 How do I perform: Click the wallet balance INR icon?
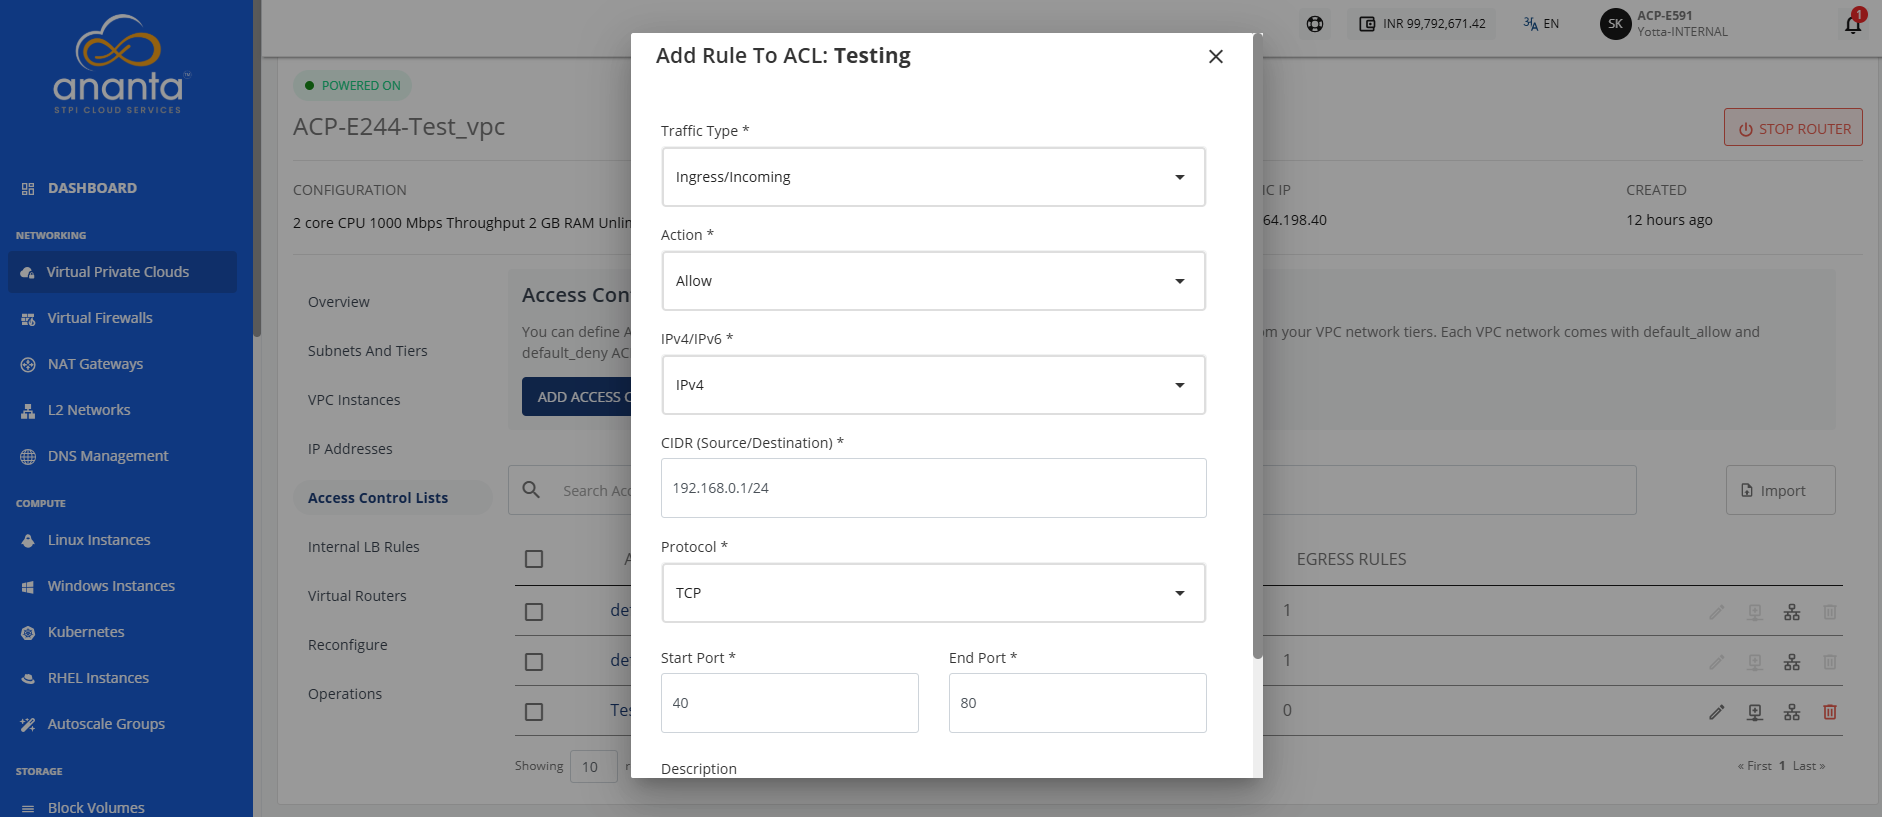click(1367, 24)
